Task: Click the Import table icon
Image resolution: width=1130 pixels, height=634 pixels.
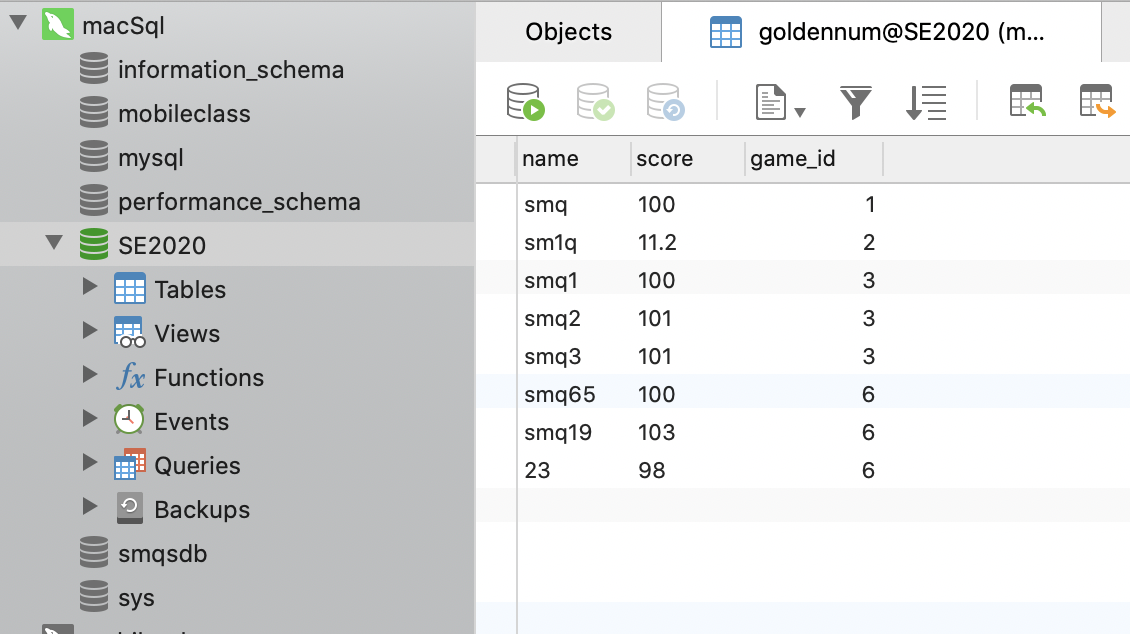Action: coord(1027,102)
